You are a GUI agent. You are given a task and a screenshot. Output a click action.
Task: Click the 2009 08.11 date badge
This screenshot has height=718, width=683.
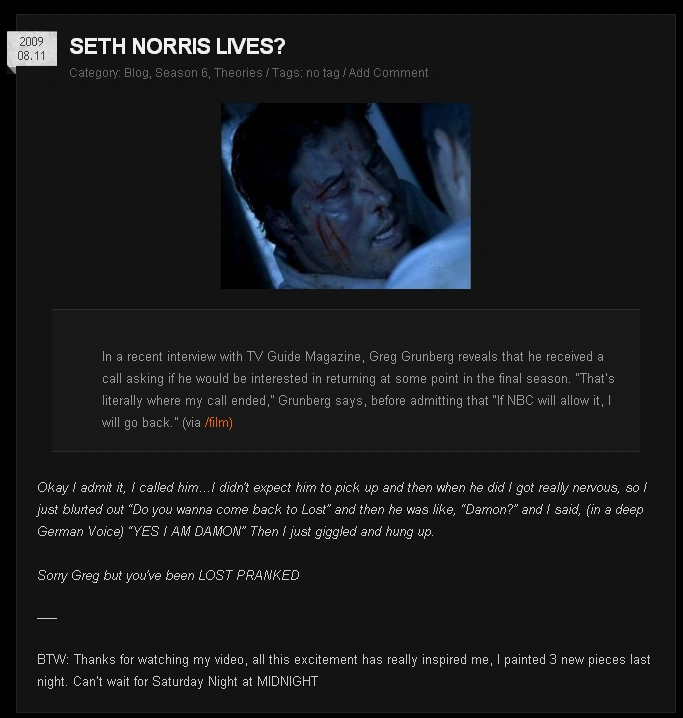click(x=32, y=49)
